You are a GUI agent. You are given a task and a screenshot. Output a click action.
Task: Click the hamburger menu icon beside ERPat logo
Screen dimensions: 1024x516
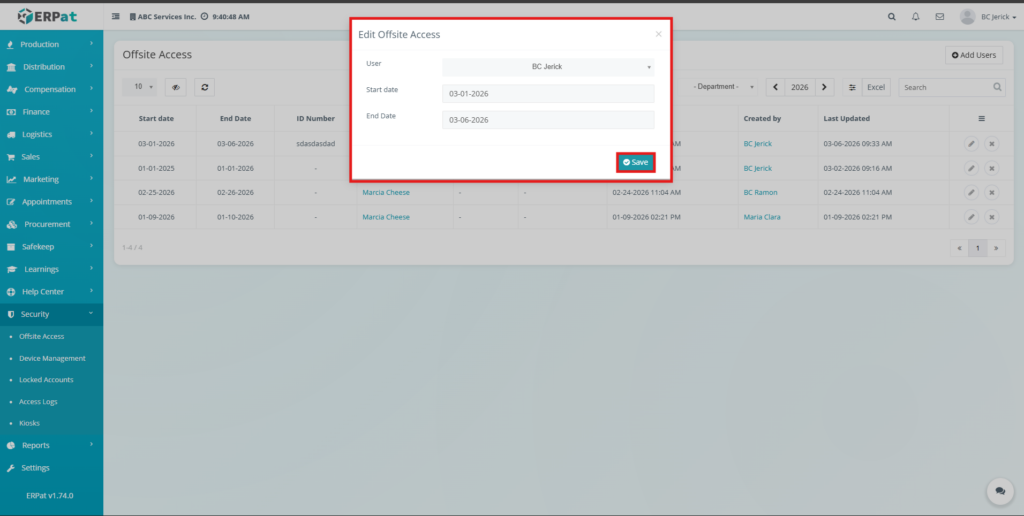(116, 17)
